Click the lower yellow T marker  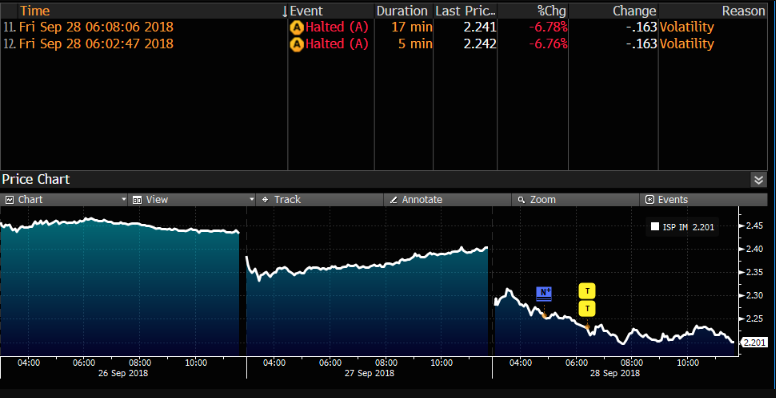point(587,309)
